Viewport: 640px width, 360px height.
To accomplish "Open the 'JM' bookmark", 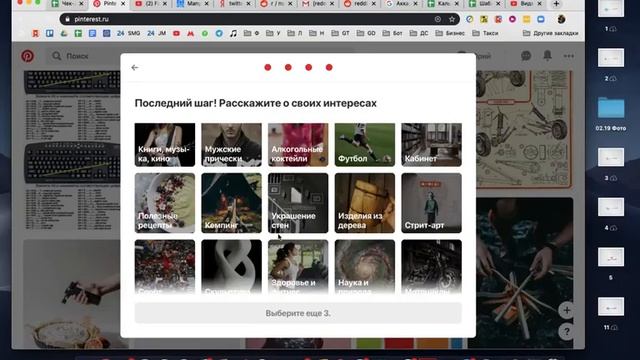I will pos(157,33).
